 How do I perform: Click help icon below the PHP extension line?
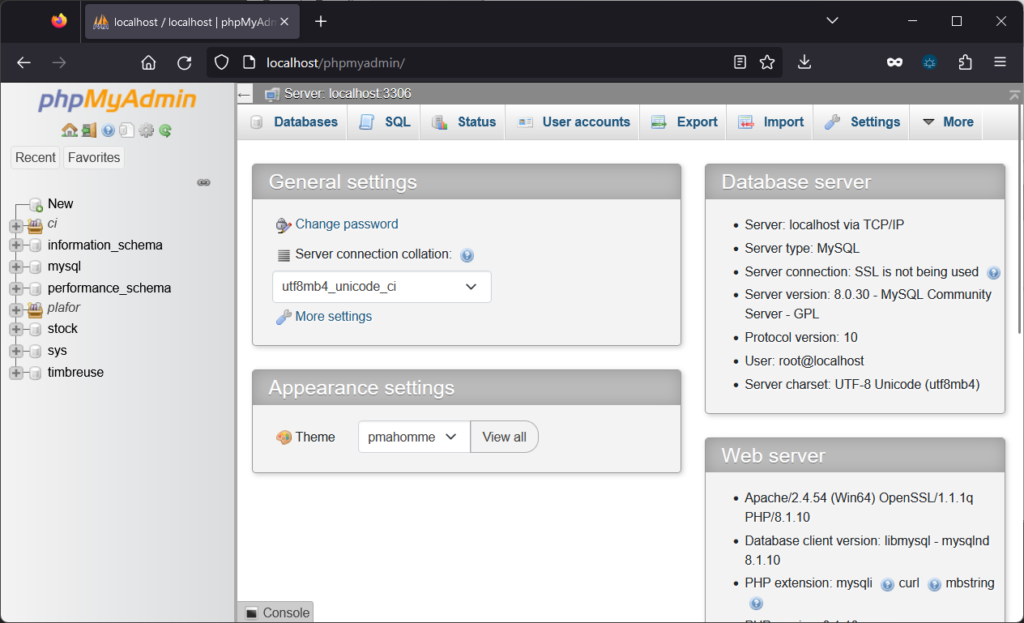(x=756, y=603)
